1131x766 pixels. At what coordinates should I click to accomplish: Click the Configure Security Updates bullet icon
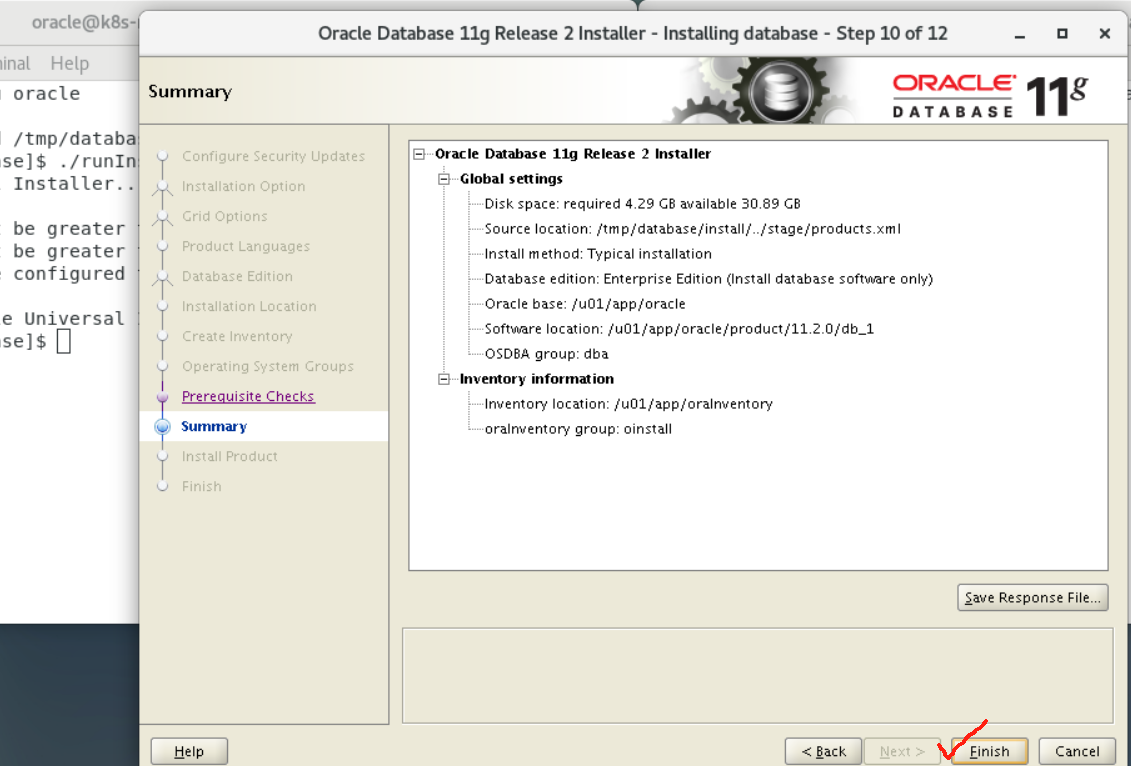click(x=162, y=156)
